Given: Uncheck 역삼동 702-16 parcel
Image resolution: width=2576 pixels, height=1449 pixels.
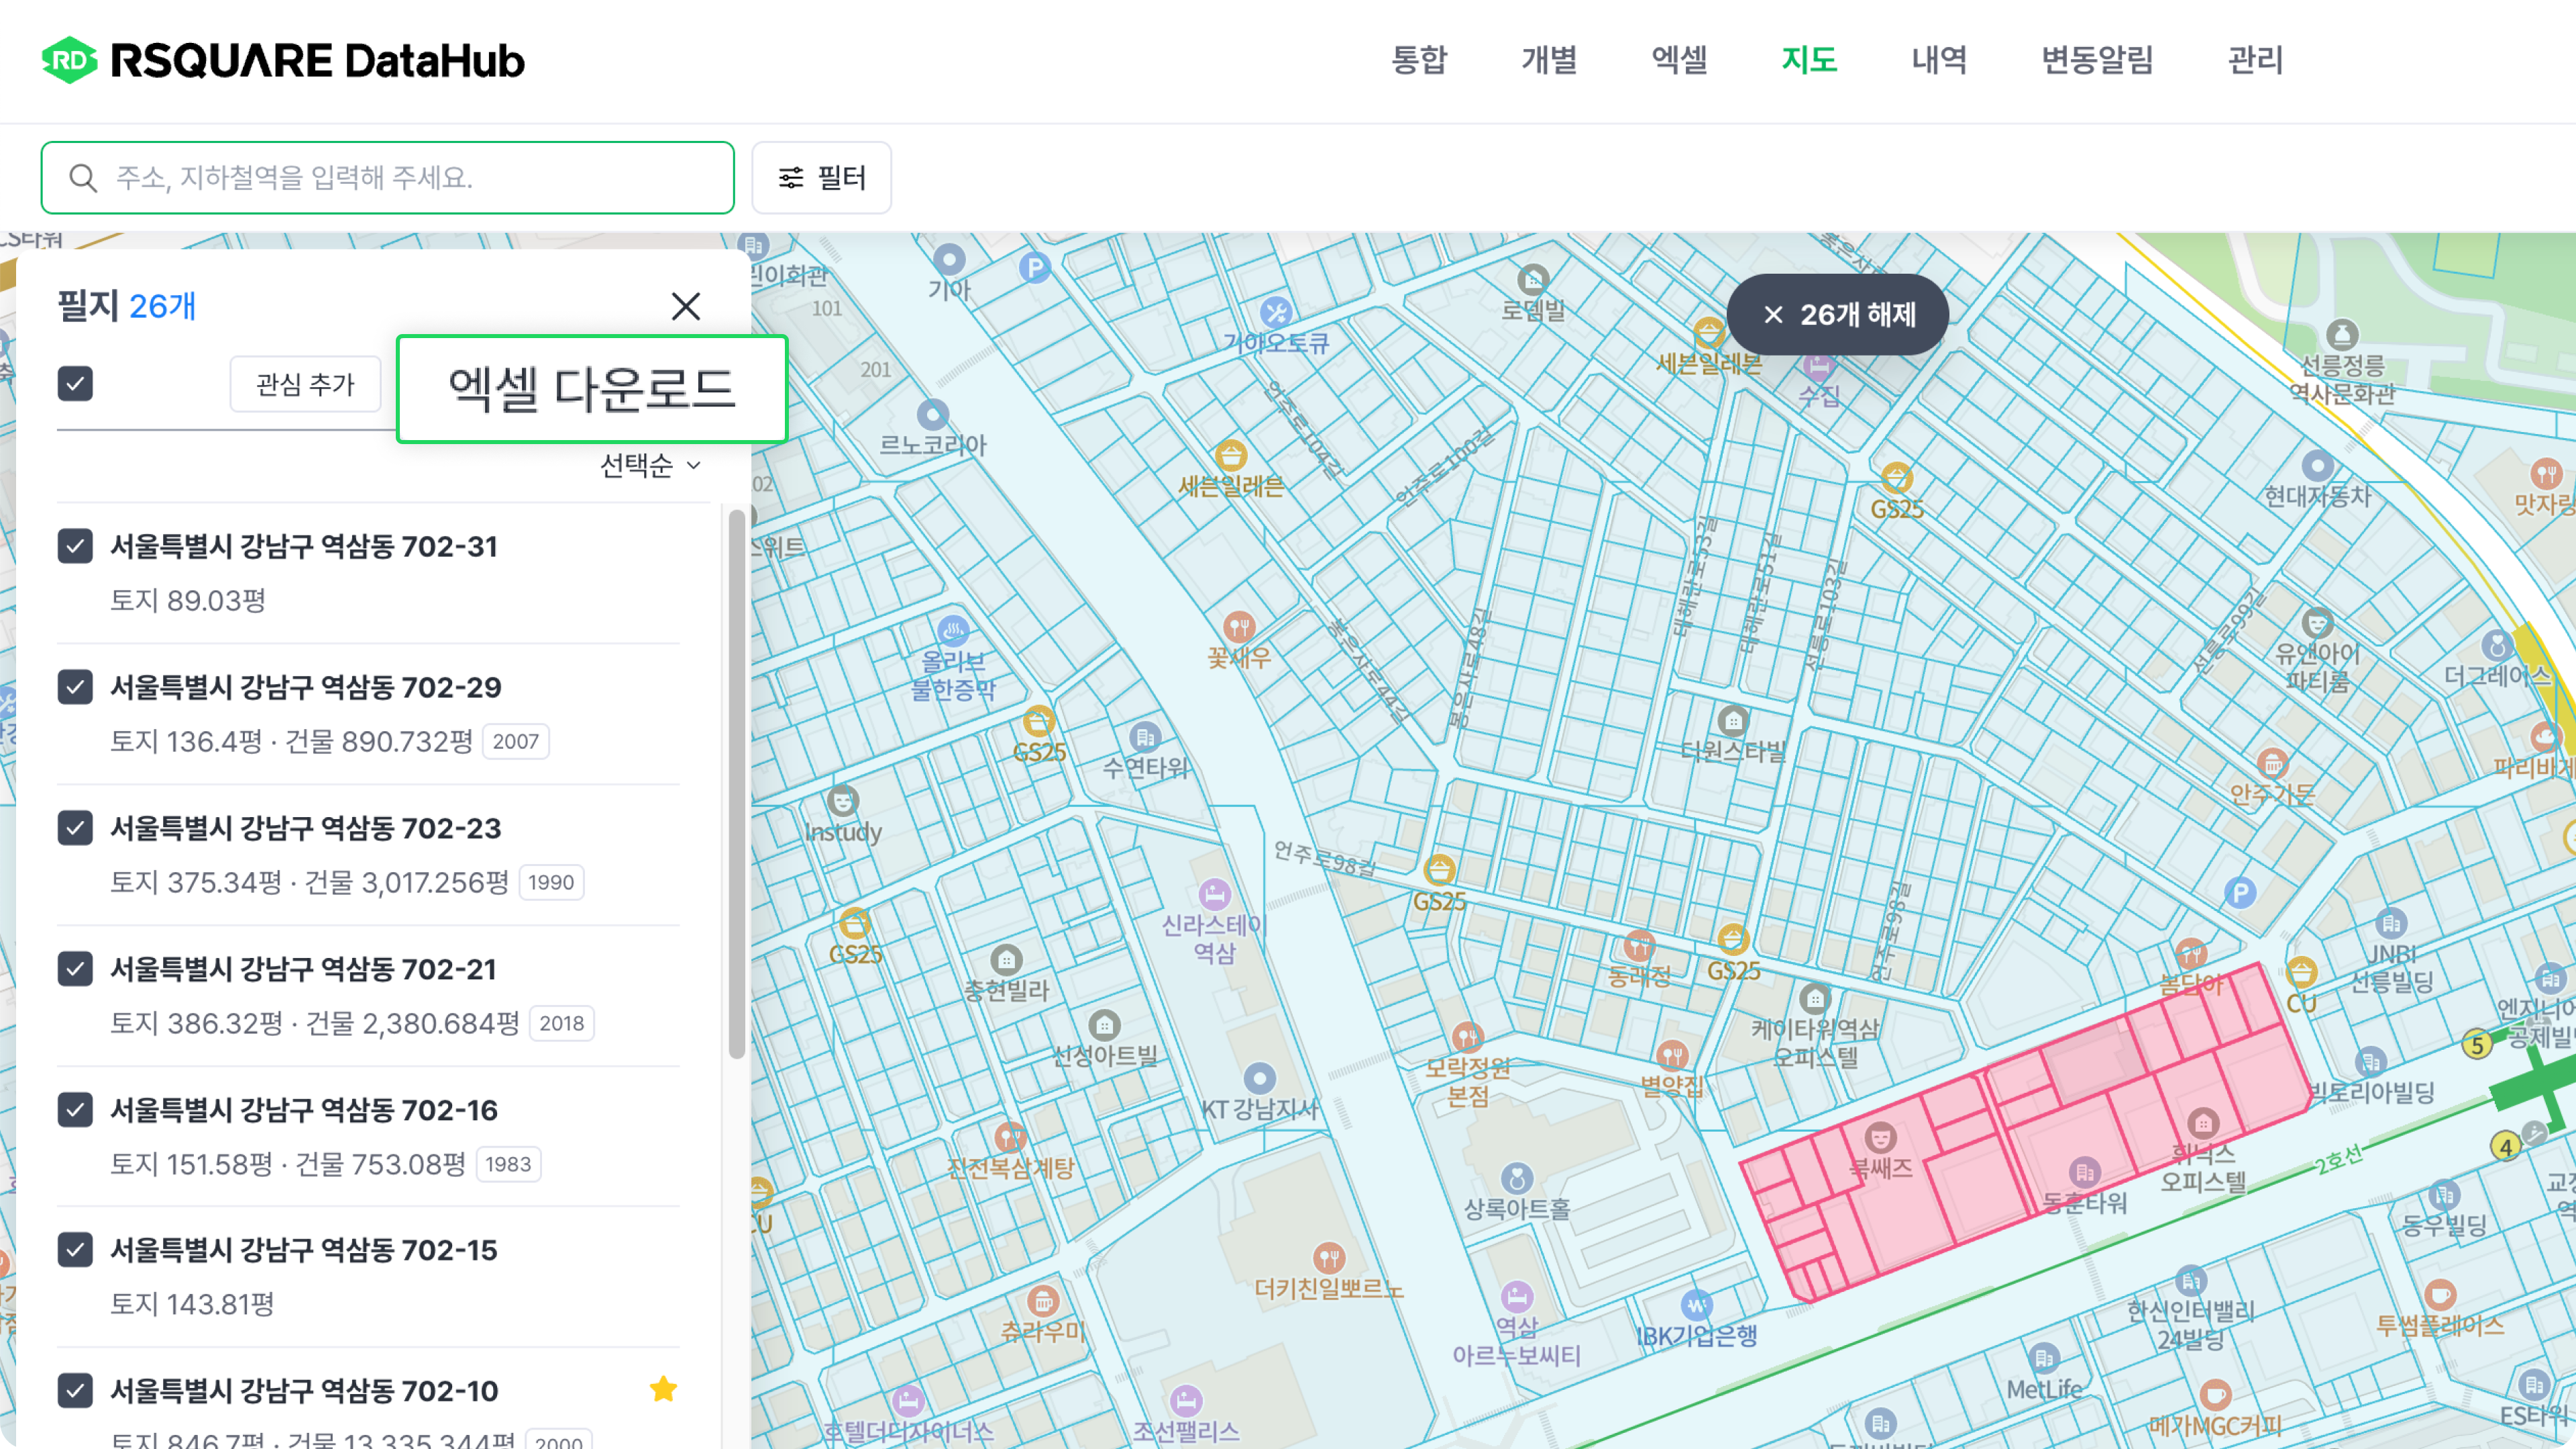Looking at the screenshot, I should click(75, 1110).
